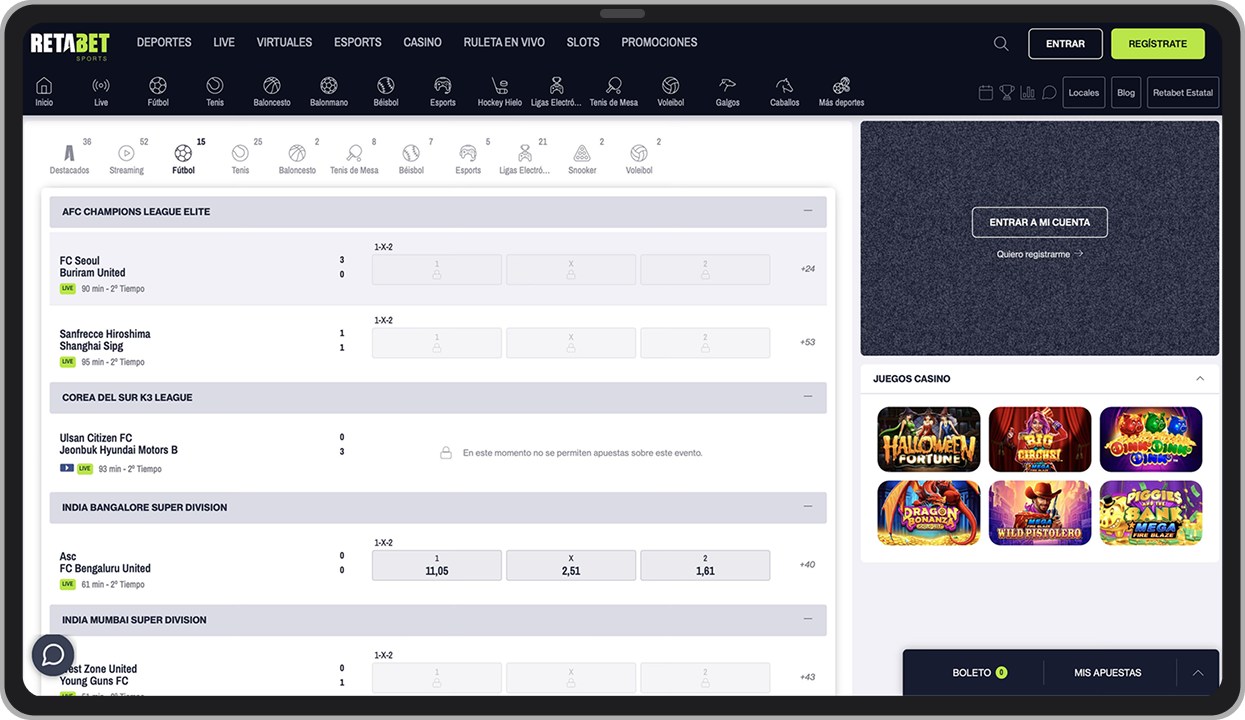Filter live events by Esports (5)

pyautogui.click(x=468, y=158)
